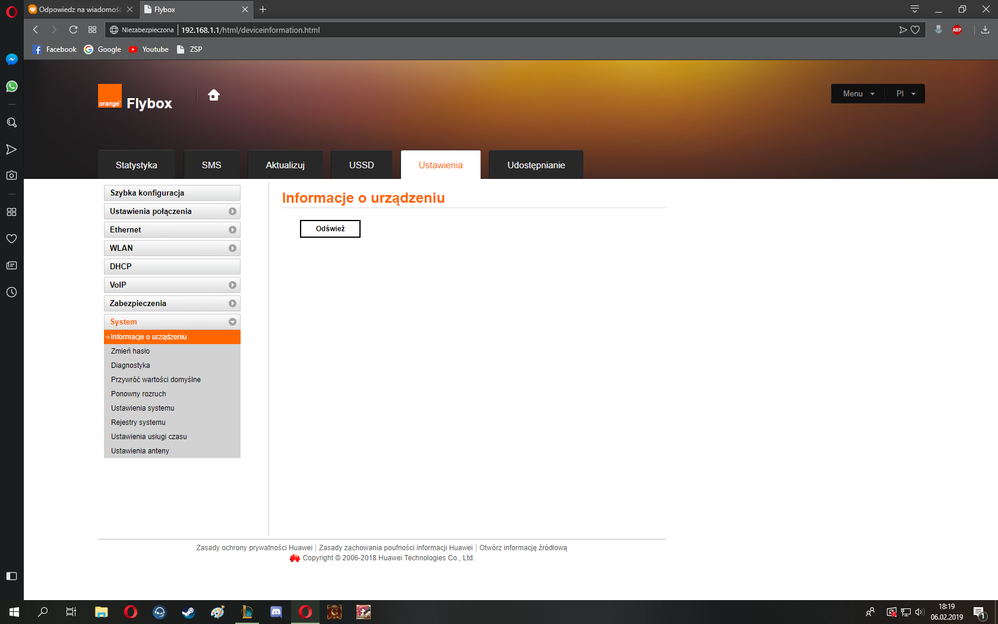Click the Opera sidebar history clock icon
Screen dimensions: 998x624
(x=11, y=292)
